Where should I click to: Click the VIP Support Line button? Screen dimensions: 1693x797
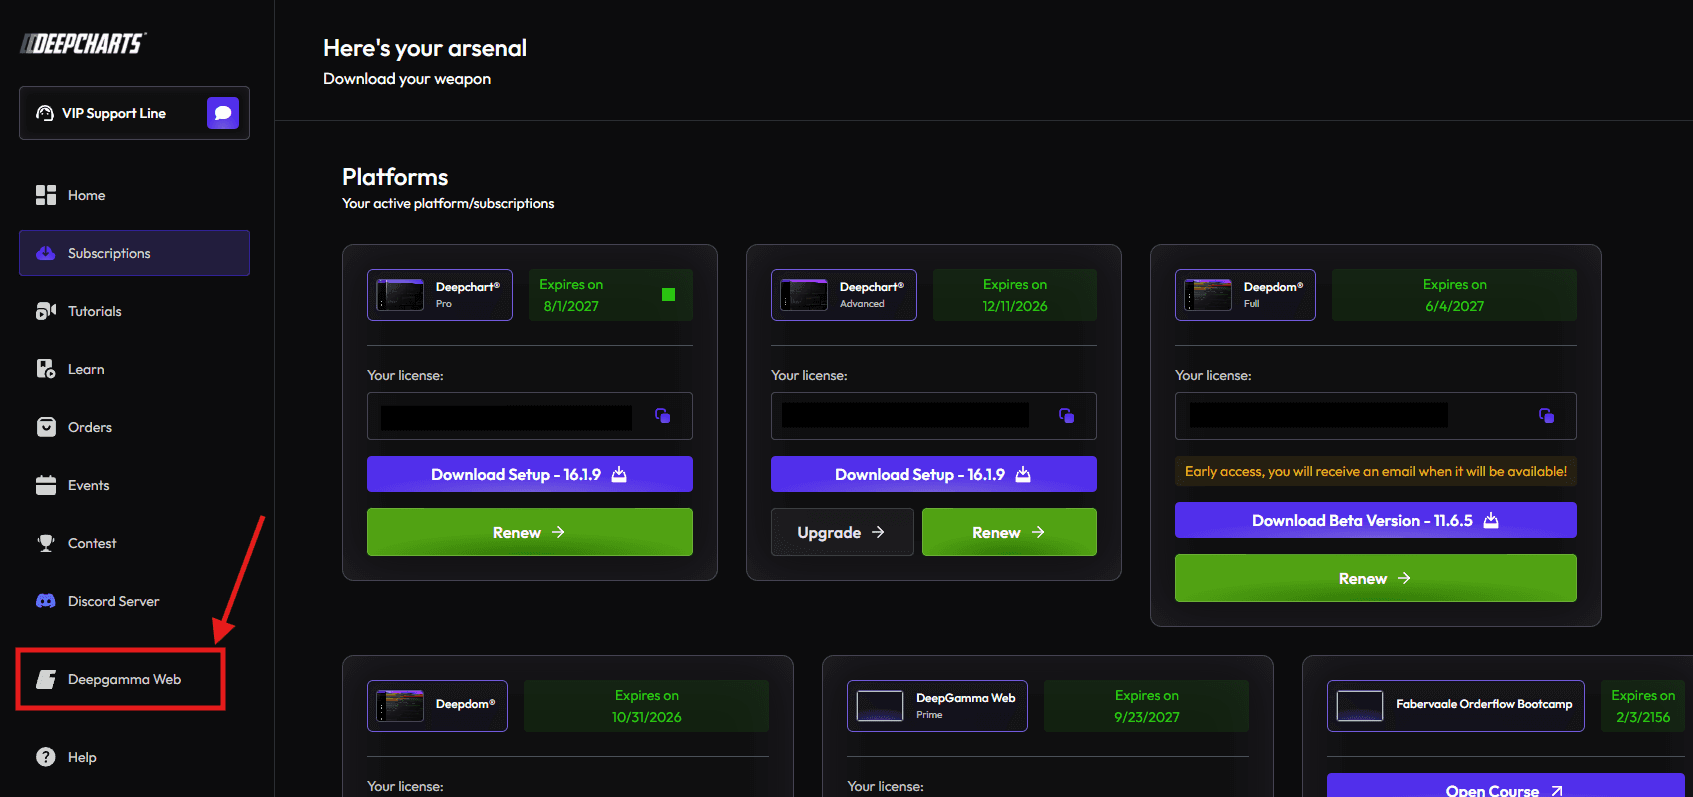134,113
